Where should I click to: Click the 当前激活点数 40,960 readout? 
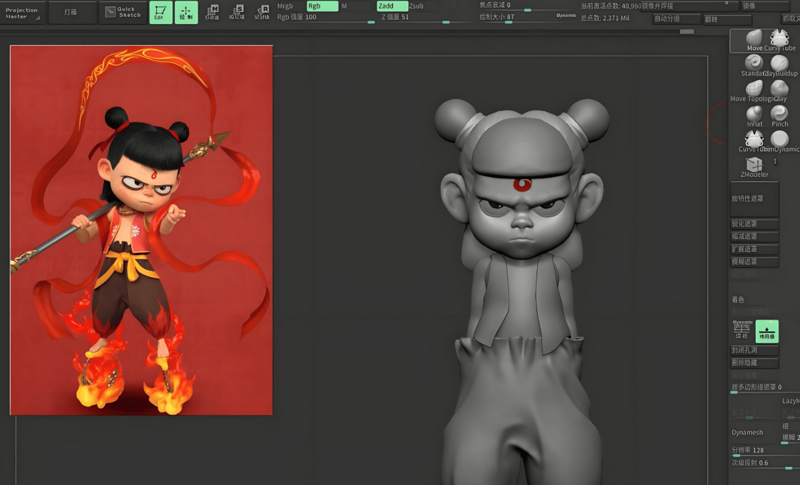pyautogui.click(x=612, y=6)
